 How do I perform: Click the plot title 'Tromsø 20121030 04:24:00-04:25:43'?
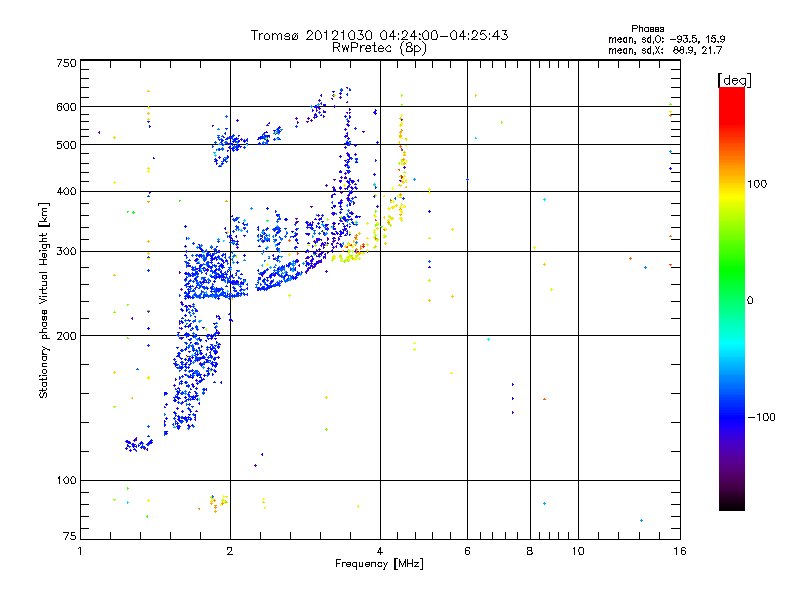click(x=379, y=35)
